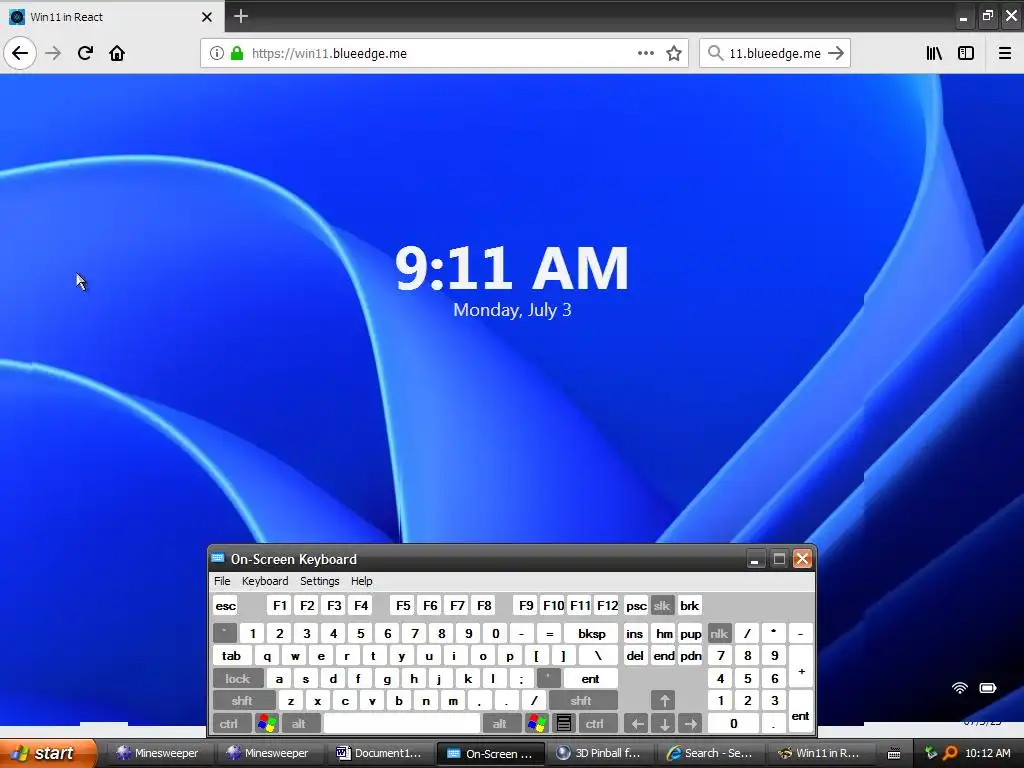The height and width of the screenshot is (768, 1024).
Task: Open Help menu in On-Screen Keyboard
Action: click(x=361, y=581)
